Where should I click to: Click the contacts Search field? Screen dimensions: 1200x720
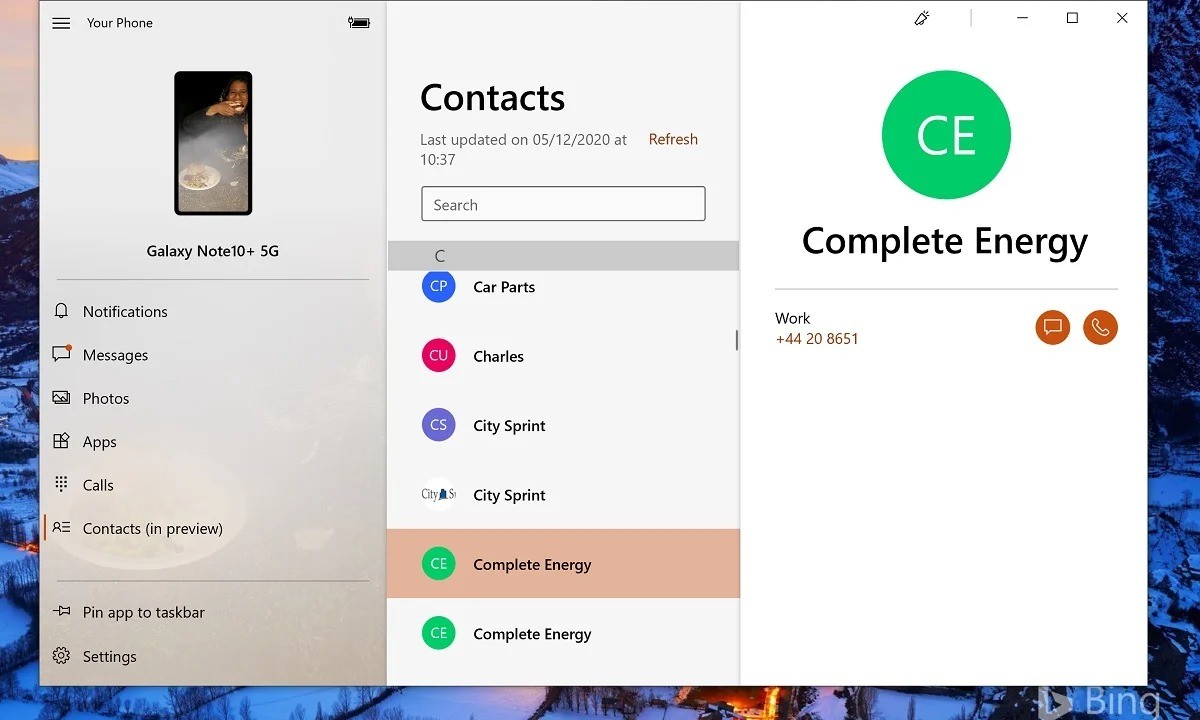point(563,204)
